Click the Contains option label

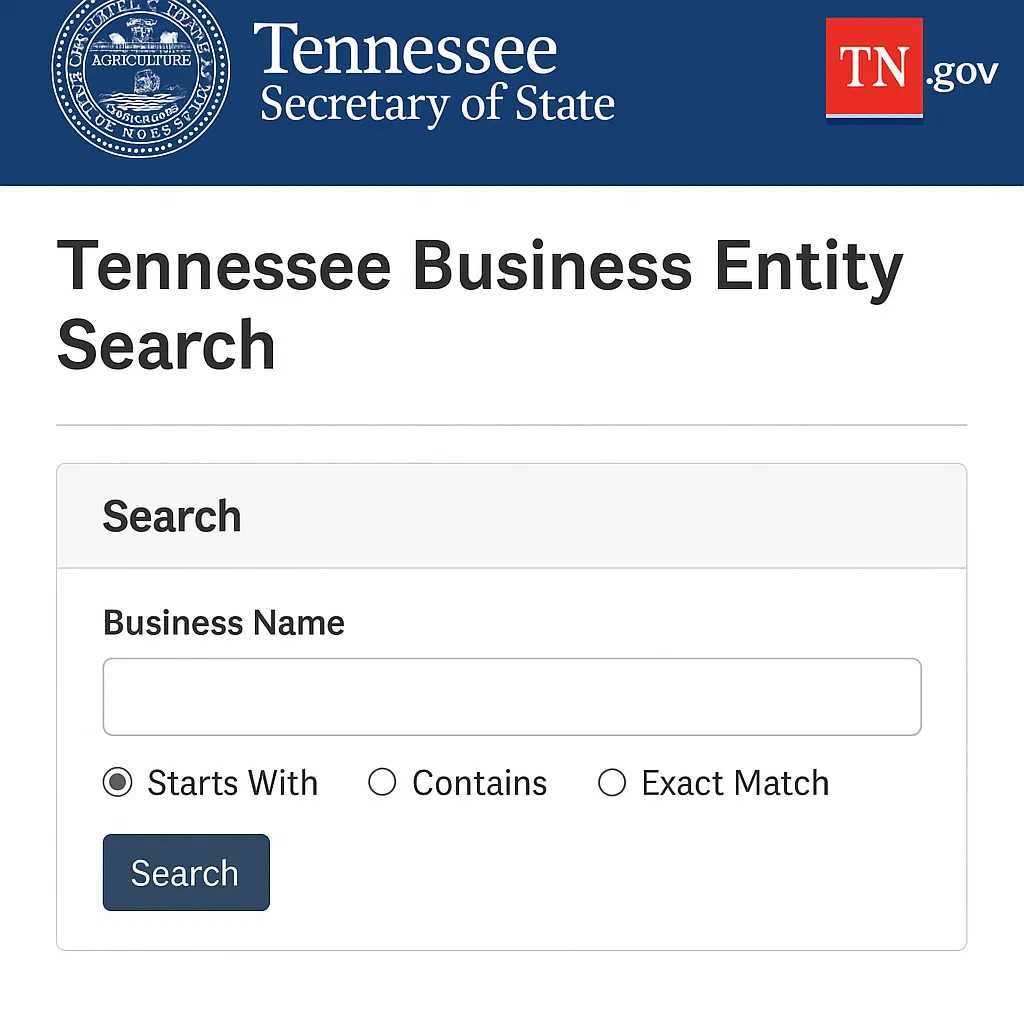point(479,783)
